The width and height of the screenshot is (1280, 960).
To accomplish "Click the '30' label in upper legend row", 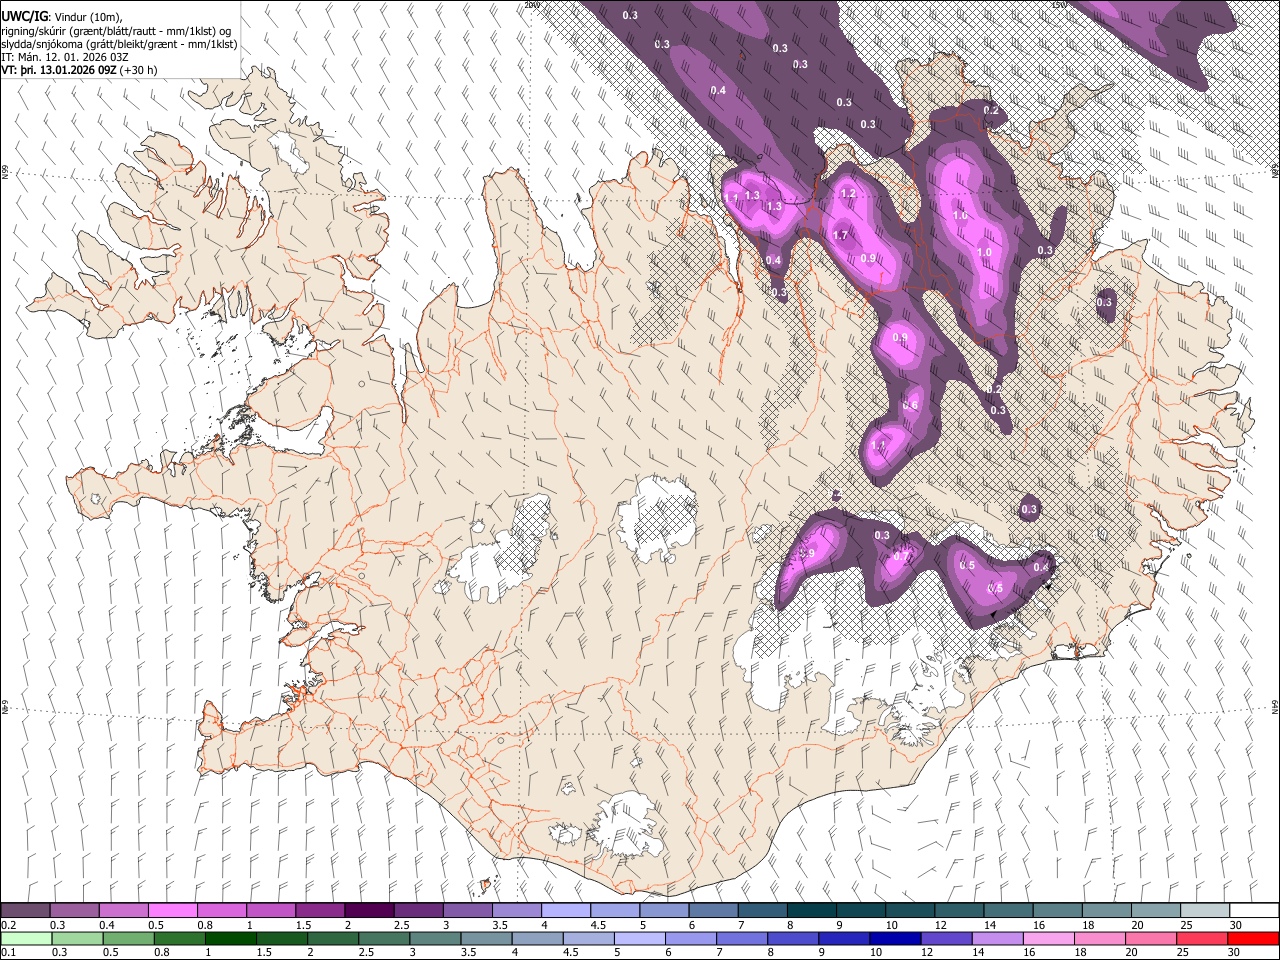I will [1236, 925].
